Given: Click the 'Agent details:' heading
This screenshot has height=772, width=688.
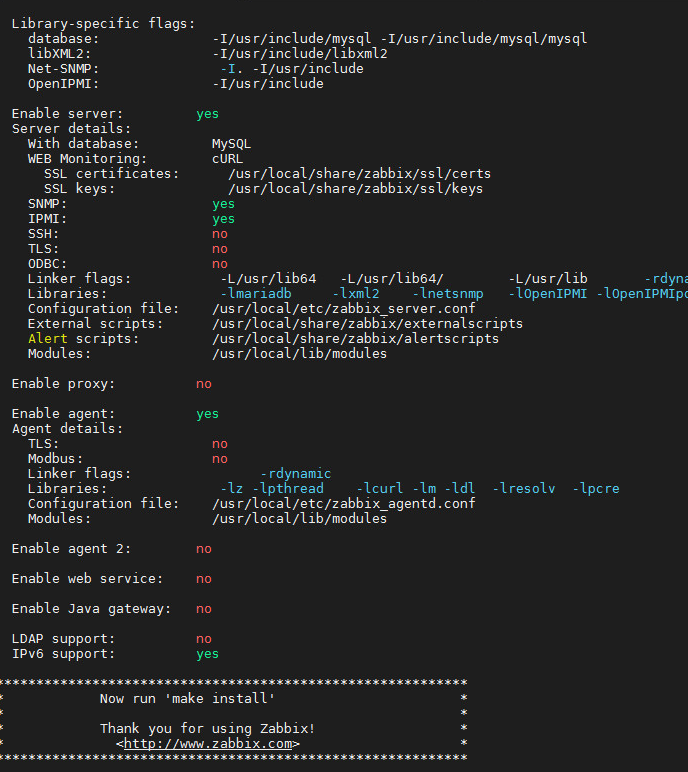Looking at the screenshot, I should tap(67, 429).
